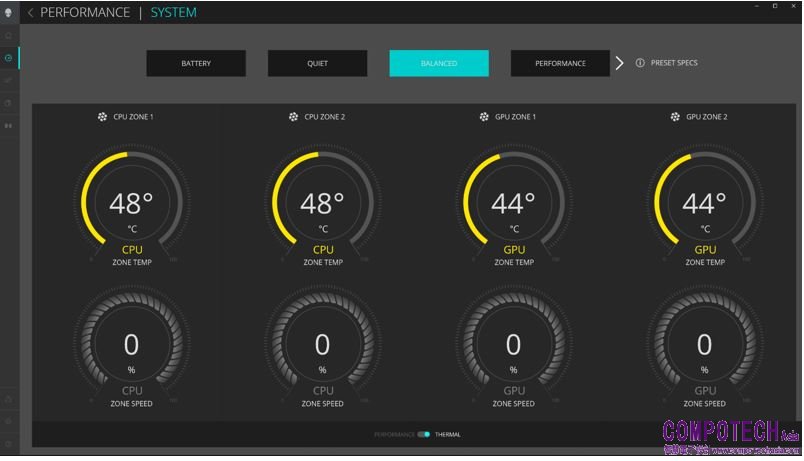The image size is (804, 461).
Task: Click the Alienware head logo icon
Action: [9, 12]
